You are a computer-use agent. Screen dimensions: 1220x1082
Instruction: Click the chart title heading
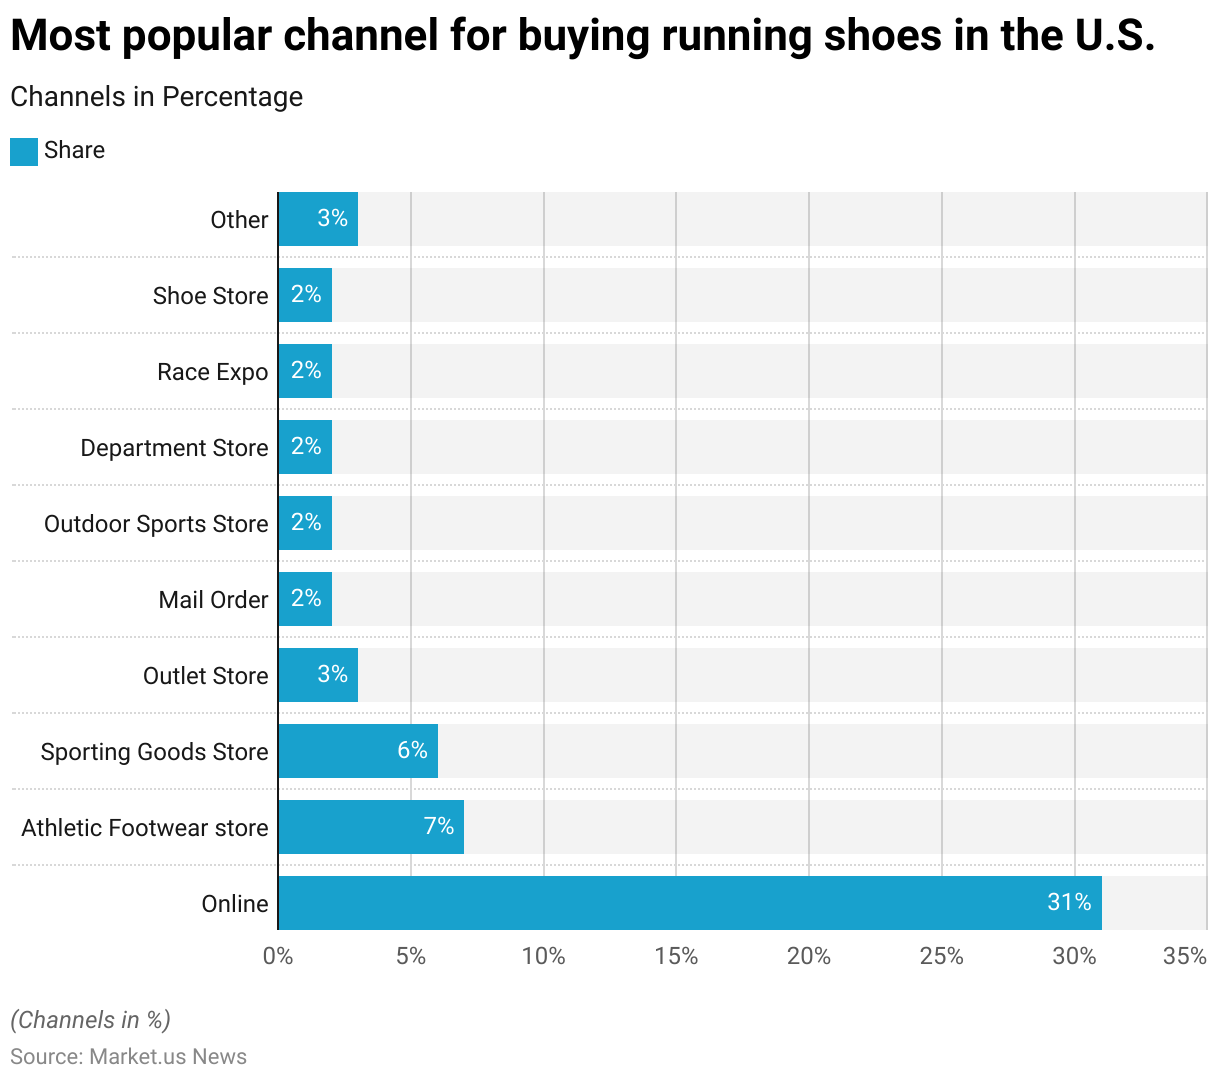coord(582,36)
